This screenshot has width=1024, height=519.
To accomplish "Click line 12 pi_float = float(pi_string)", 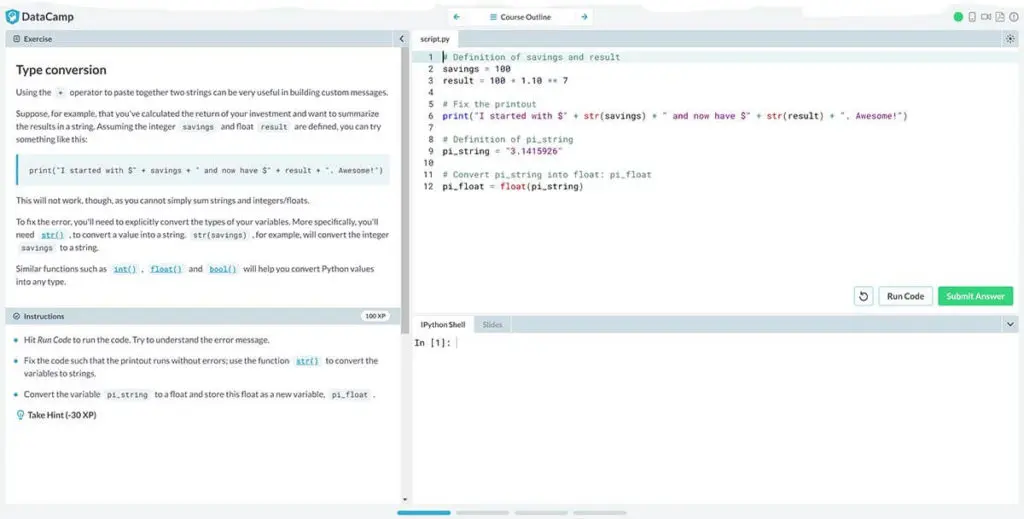I will [x=513, y=187].
